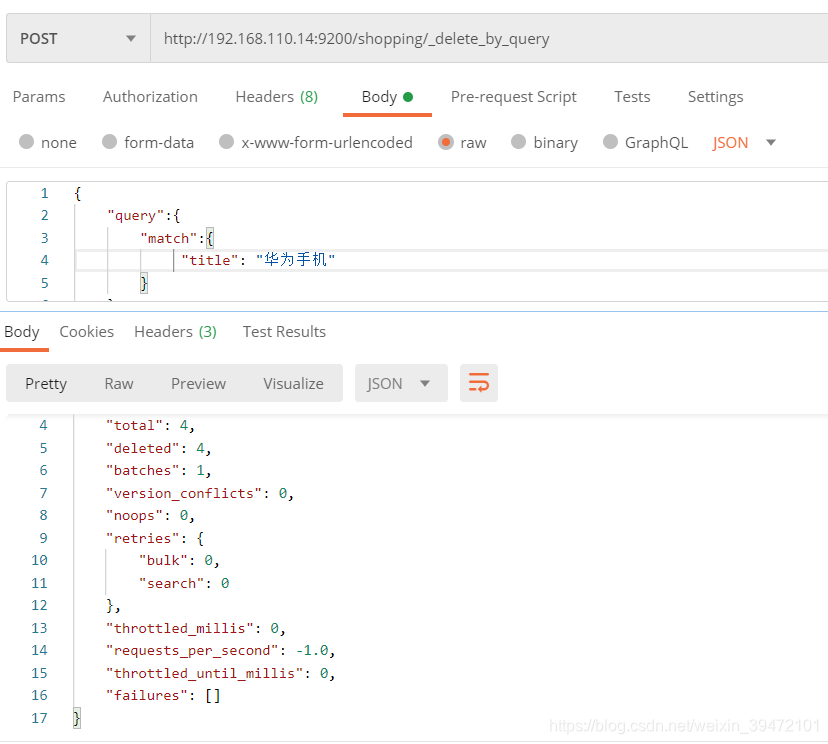
Task: Switch to the Params tab
Action: pyautogui.click(x=39, y=97)
